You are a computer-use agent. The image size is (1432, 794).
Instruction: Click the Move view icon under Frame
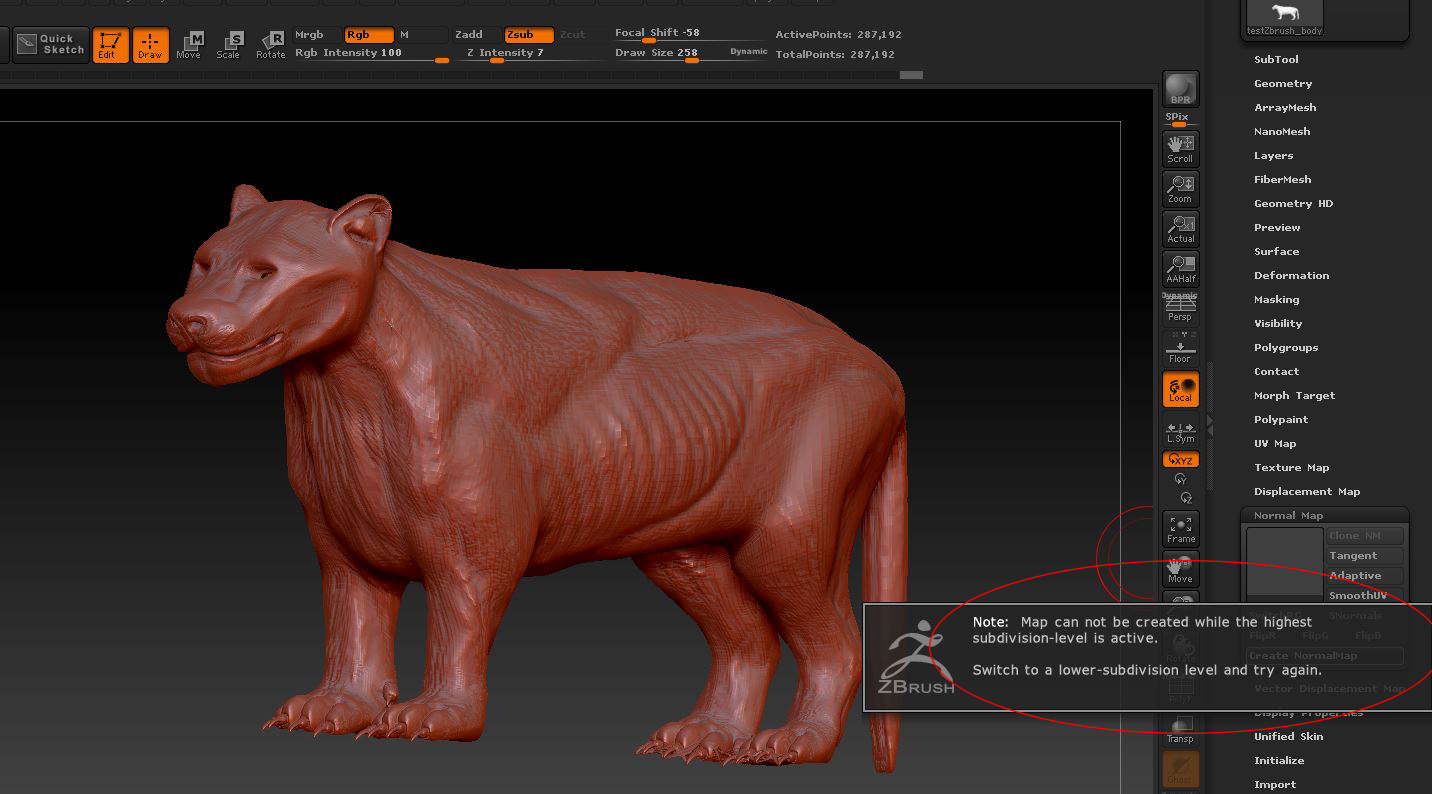pyautogui.click(x=1181, y=569)
